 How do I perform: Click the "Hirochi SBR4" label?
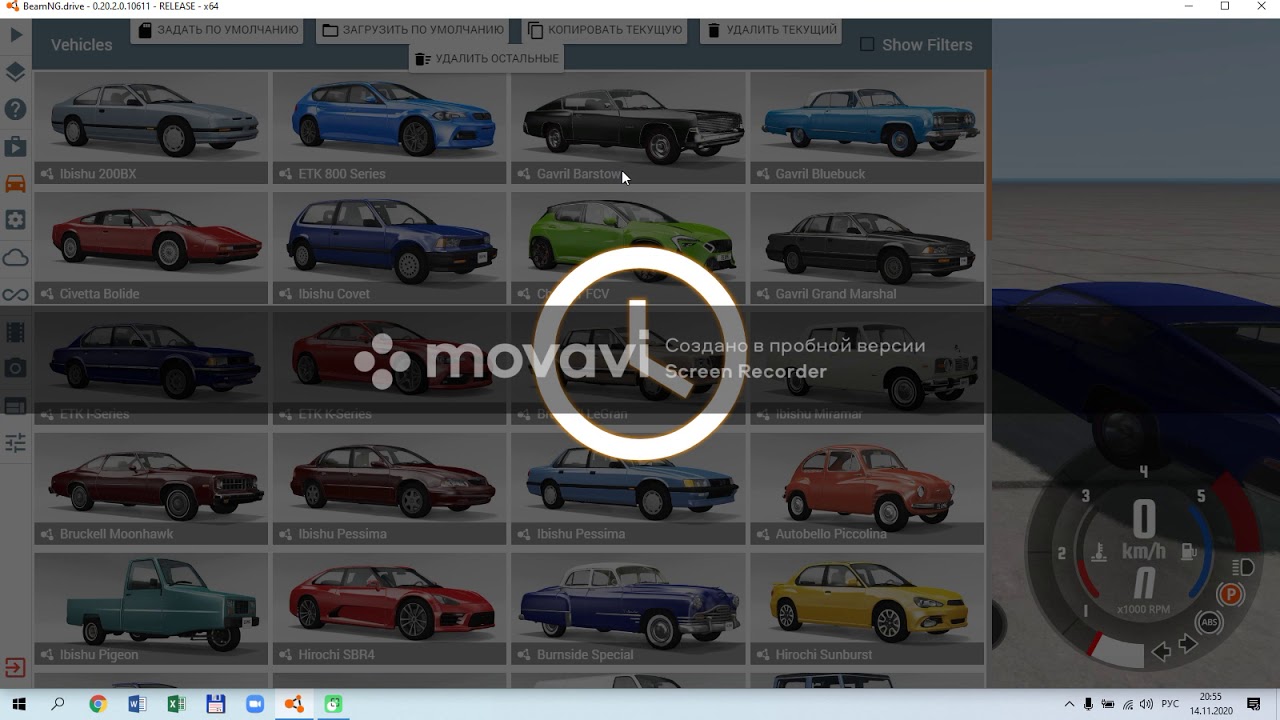point(336,655)
